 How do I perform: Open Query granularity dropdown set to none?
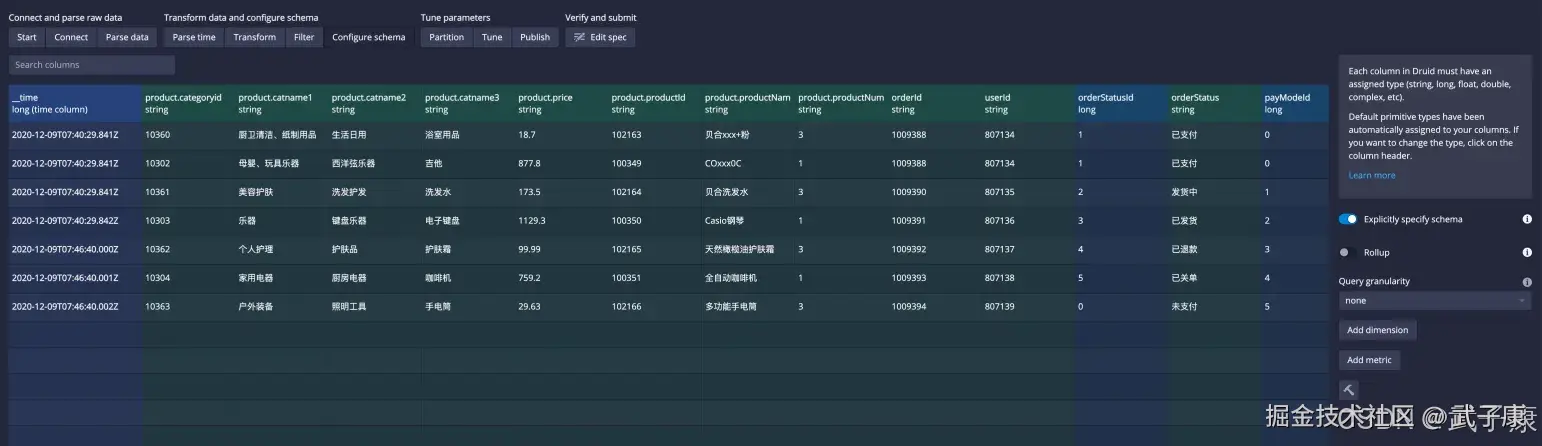(1435, 300)
